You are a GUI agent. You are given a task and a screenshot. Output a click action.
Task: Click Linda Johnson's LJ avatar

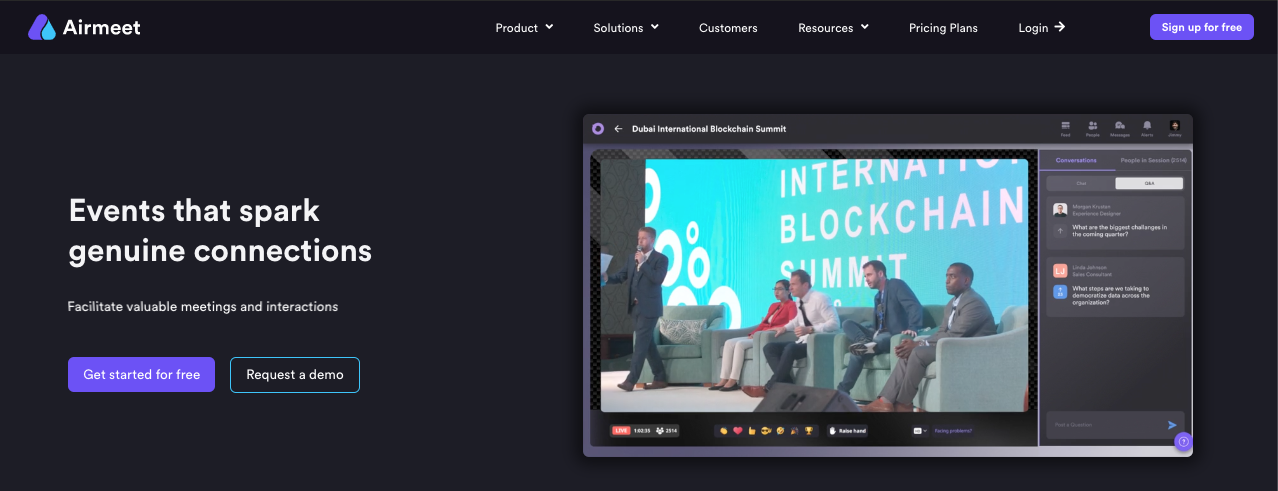tap(1060, 271)
